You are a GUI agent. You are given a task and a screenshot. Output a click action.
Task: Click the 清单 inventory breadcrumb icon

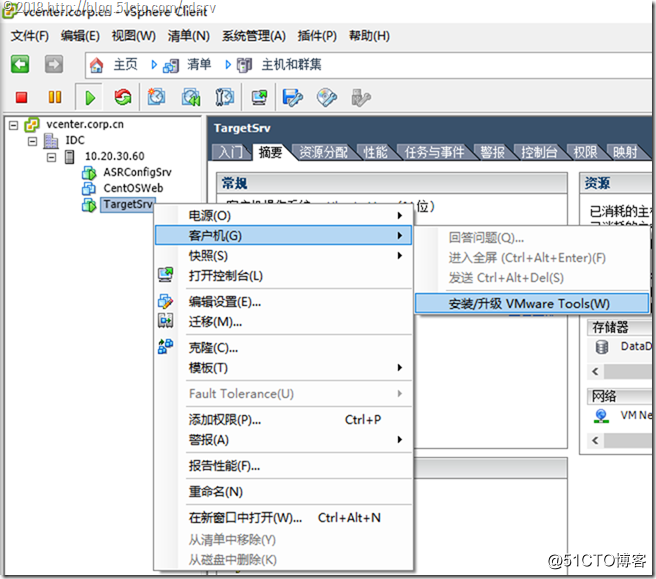[x=171, y=65]
